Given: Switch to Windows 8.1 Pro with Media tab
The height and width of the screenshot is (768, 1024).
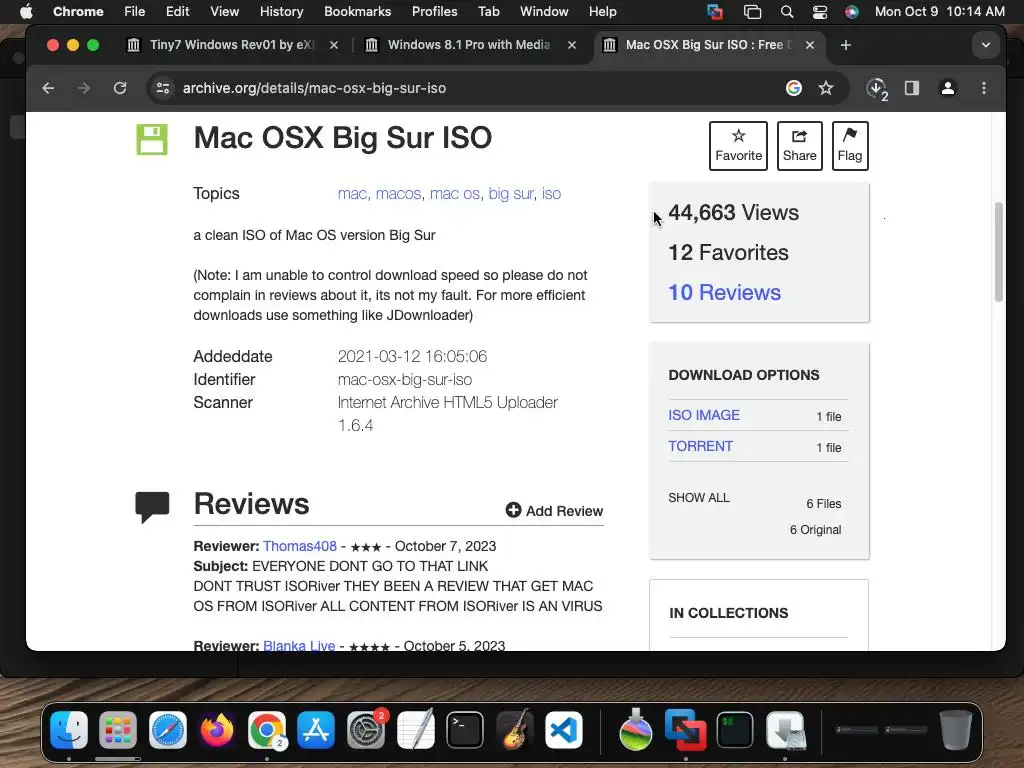Looking at the screenshot, I should click(469, 45).
